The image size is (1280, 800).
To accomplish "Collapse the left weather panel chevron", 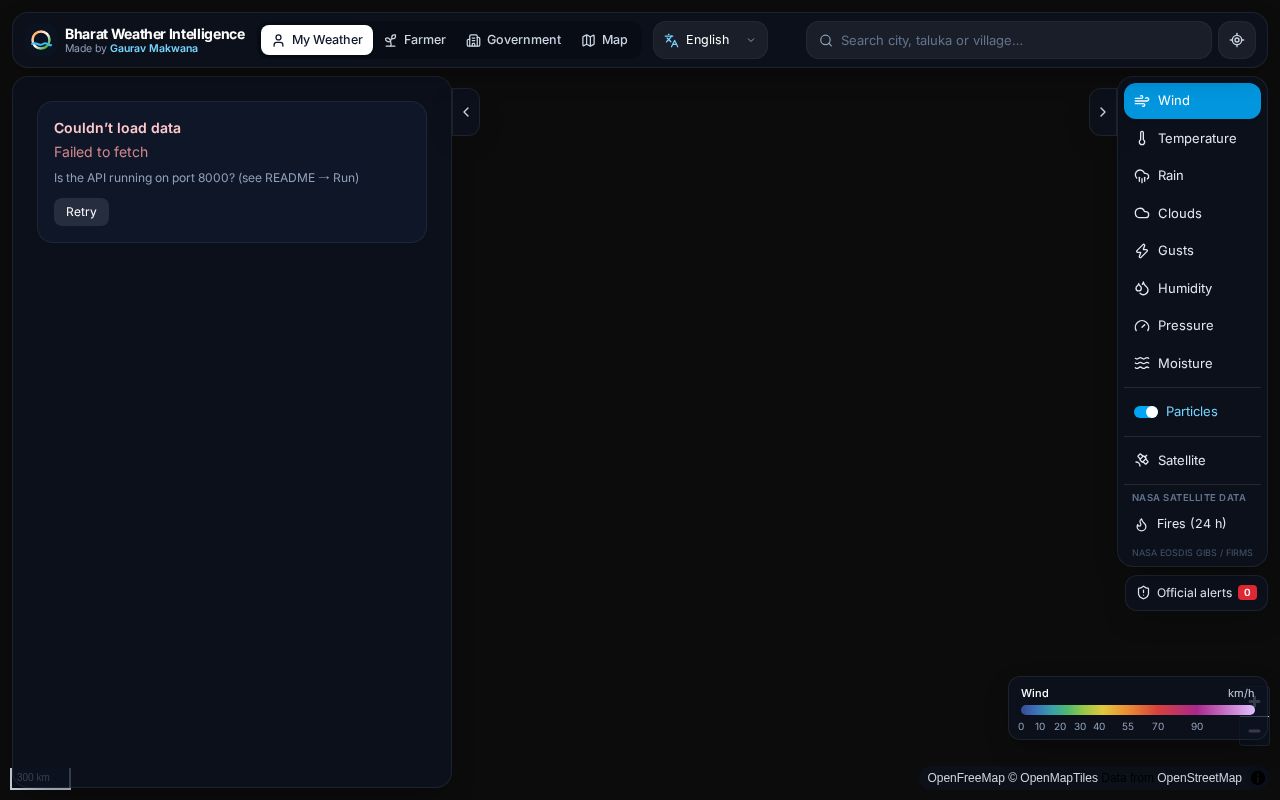I will tap(466, 112).
